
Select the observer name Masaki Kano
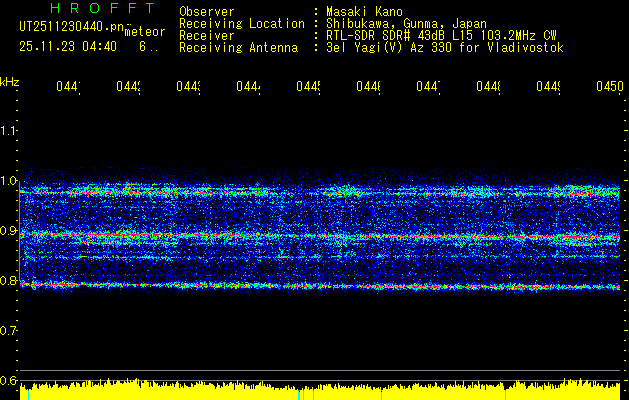tap(364, 12)
